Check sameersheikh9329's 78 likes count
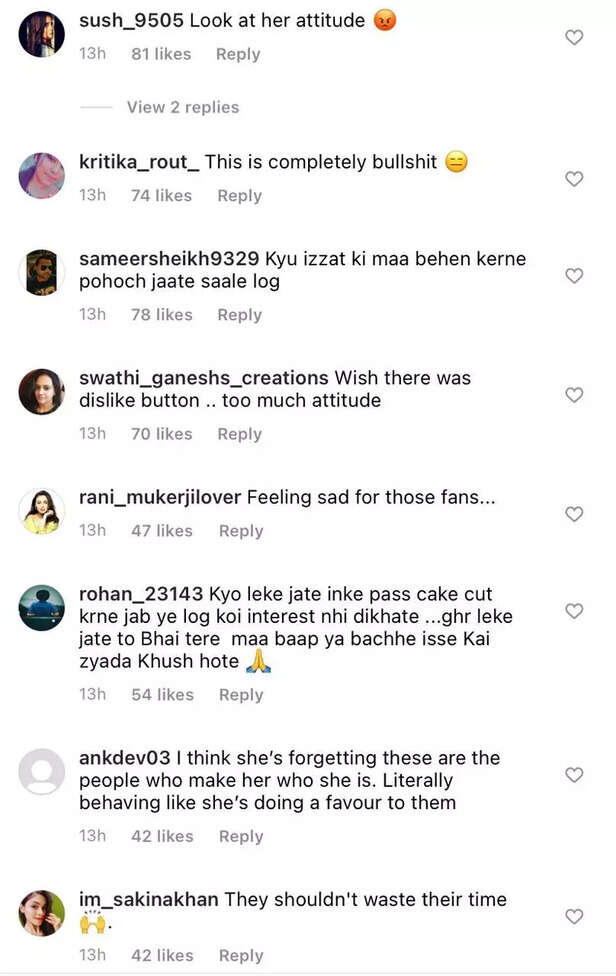 pos(161,314)
